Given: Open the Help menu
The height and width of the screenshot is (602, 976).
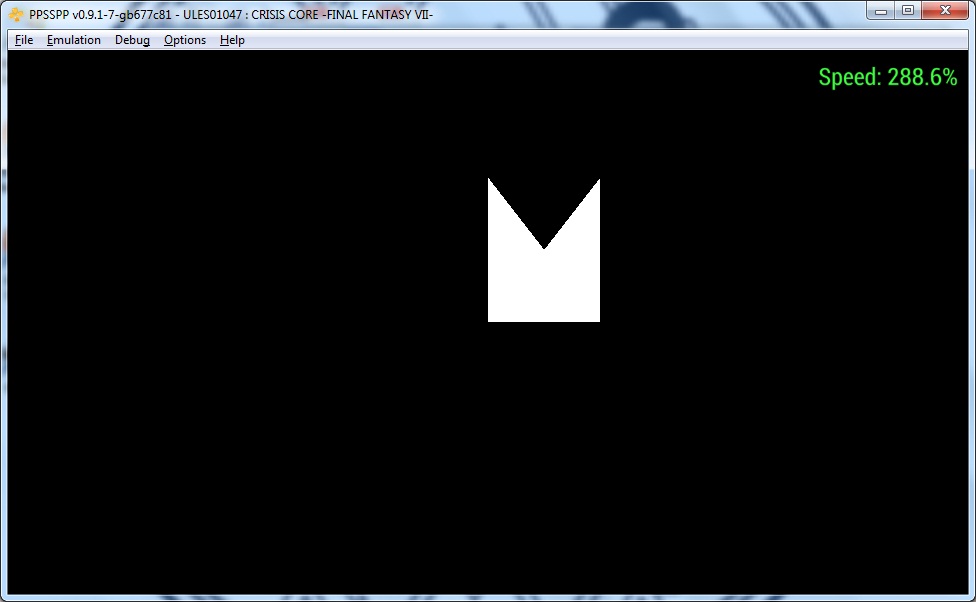Looking at the screenshot, I should [232, 40].
